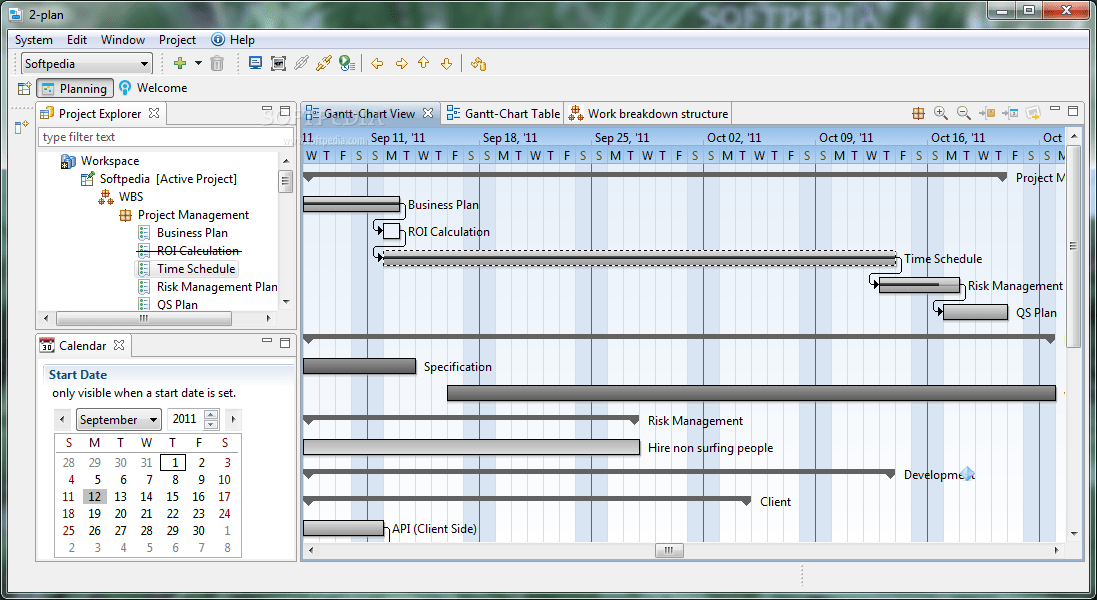Select Risk Management Plan in Project Explorer
1097x600 pixels.
pyautogui.click(x=217, y=287)
